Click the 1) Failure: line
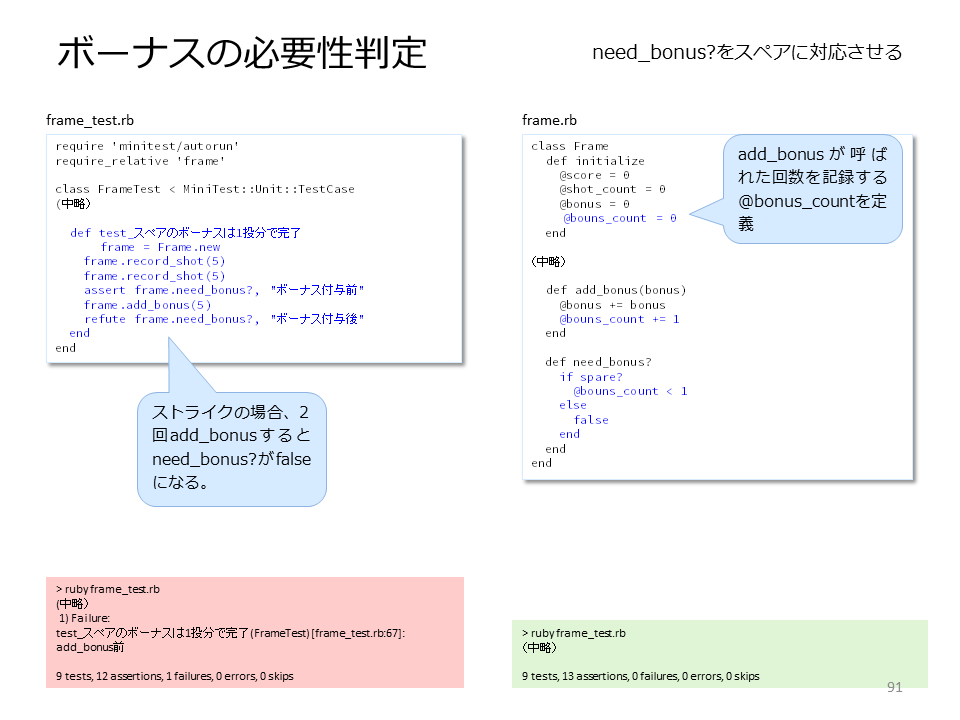This screenshot has width=960, height=720. [x=84, y=618]
